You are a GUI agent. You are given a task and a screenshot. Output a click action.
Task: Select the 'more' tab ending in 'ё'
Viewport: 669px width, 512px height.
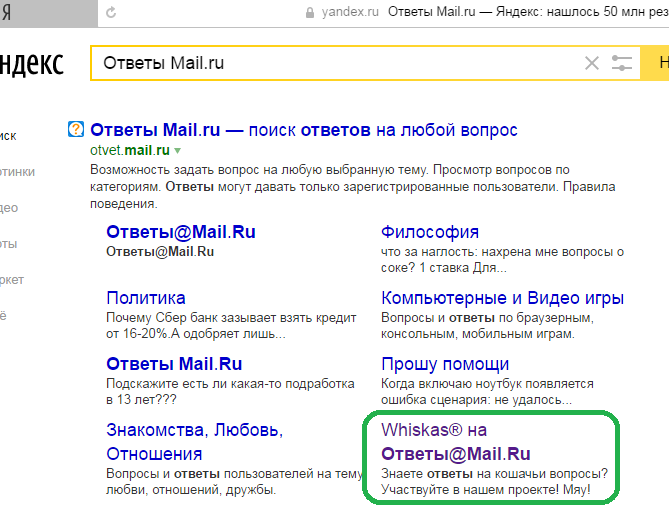(3, 316)
